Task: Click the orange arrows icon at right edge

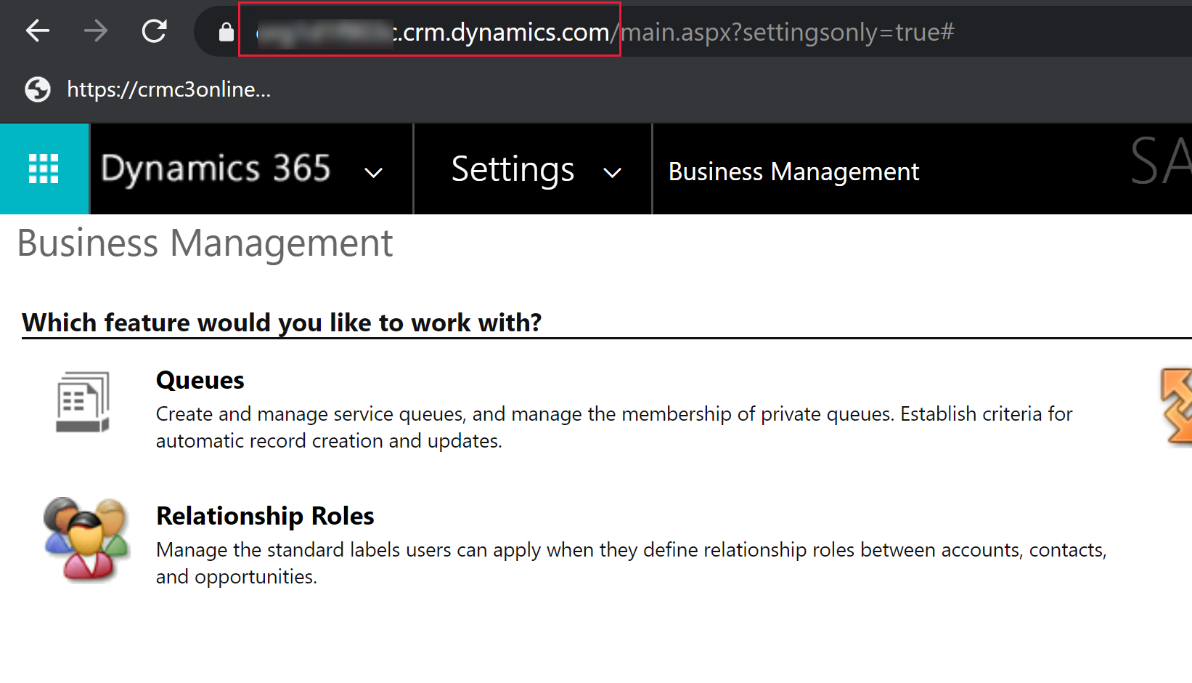Action: [x=1176, y=405]
